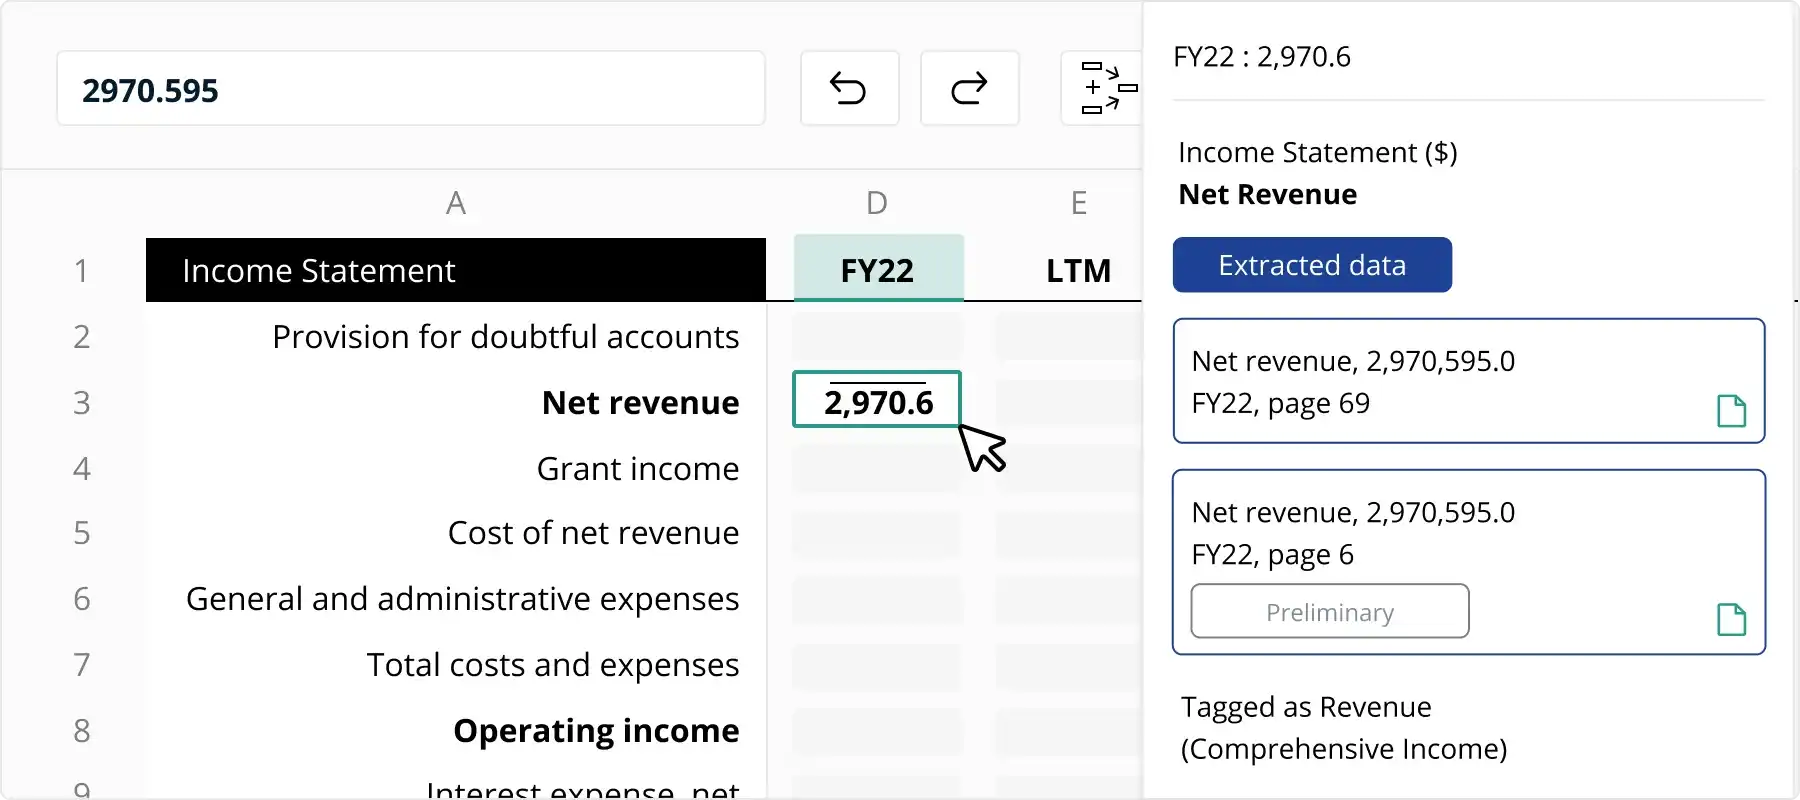The width and height of the screenshot is (1800, 800).
Task: Select the LTM column header cell
Action: coord(1078,270)
